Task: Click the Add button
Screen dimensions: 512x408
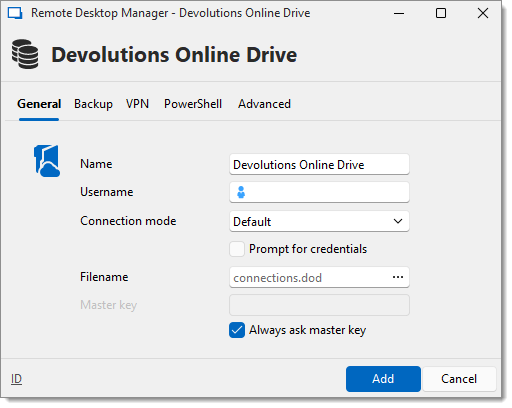Action: coord(383,379)
